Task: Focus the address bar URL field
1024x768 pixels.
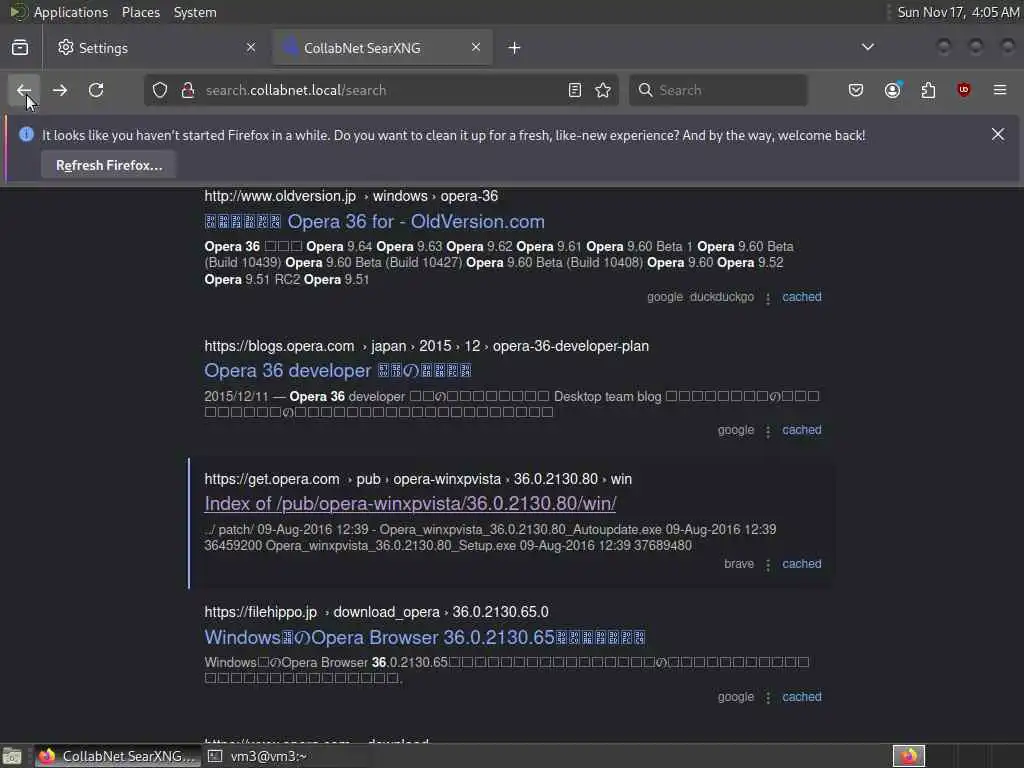Action: tap(379, 90)
